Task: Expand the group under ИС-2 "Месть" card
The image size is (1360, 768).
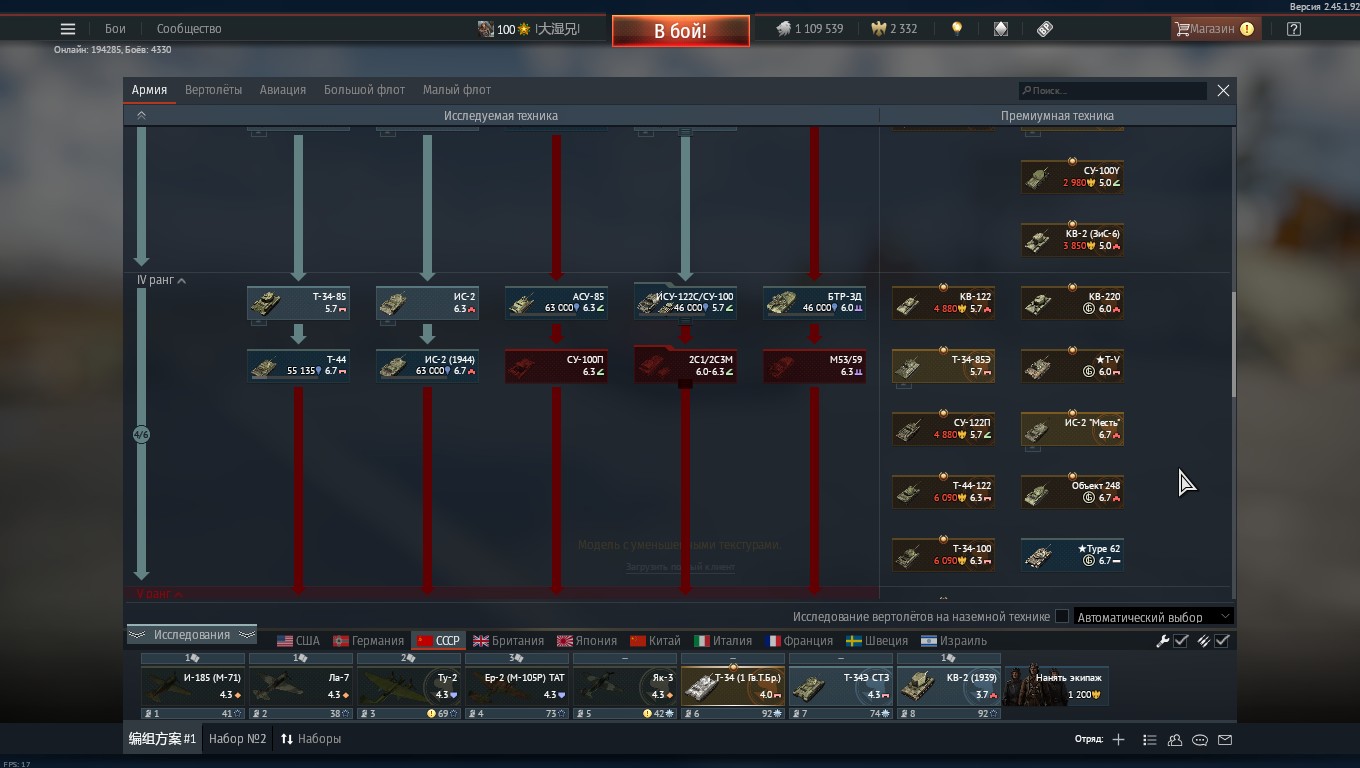Action: pos(1032,448)
